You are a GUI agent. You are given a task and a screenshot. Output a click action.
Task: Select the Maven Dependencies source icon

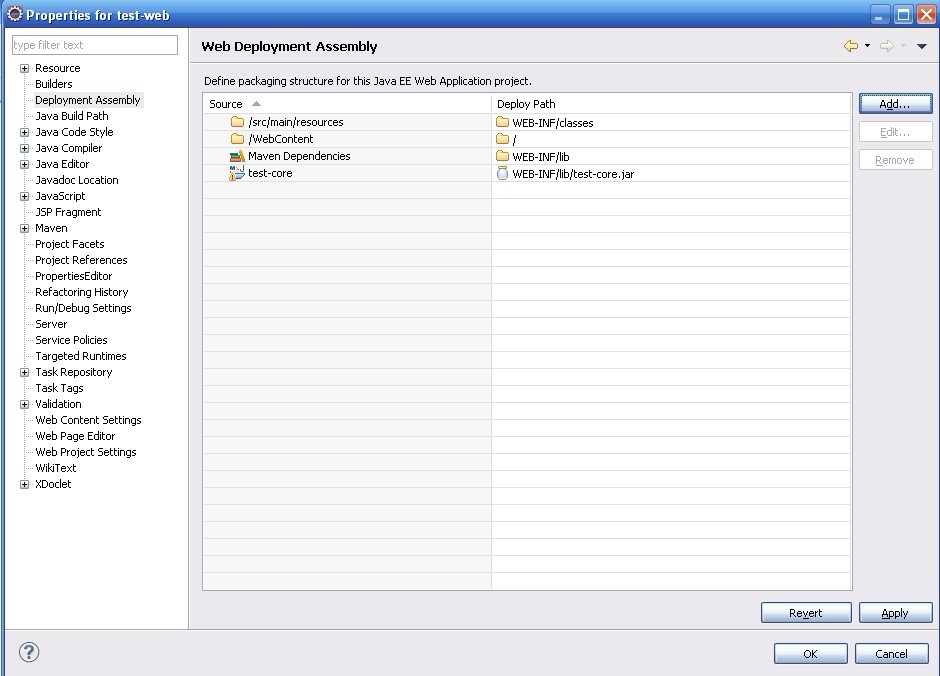click(x=237, y=156)
